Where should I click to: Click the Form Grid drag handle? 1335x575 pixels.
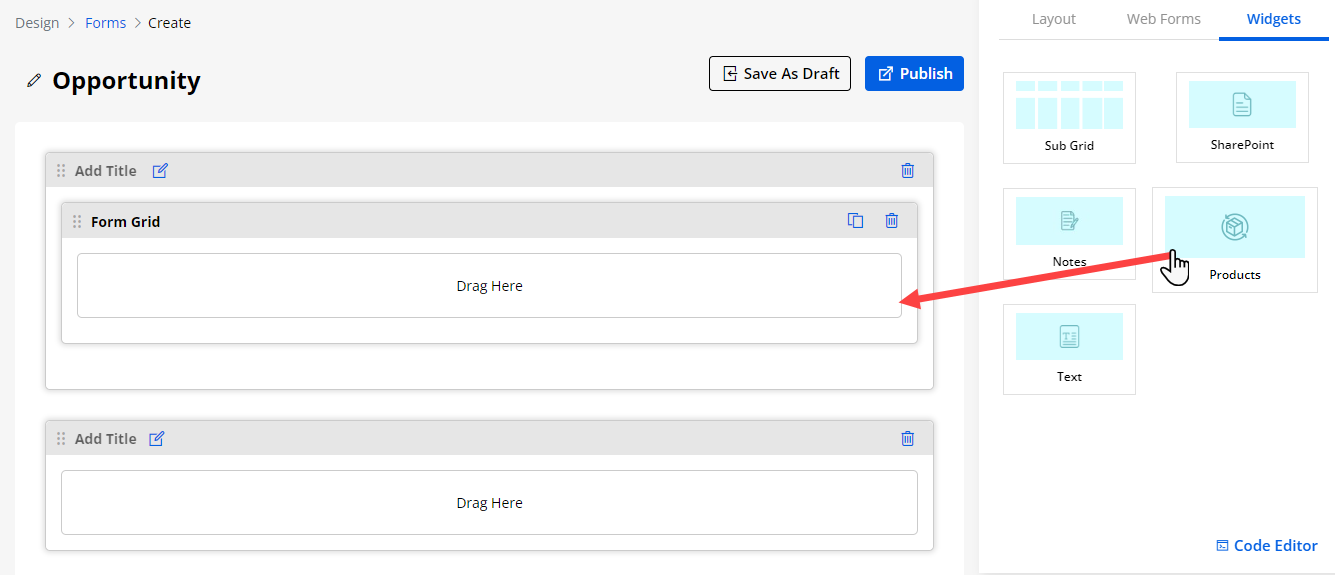coord(77,221)
